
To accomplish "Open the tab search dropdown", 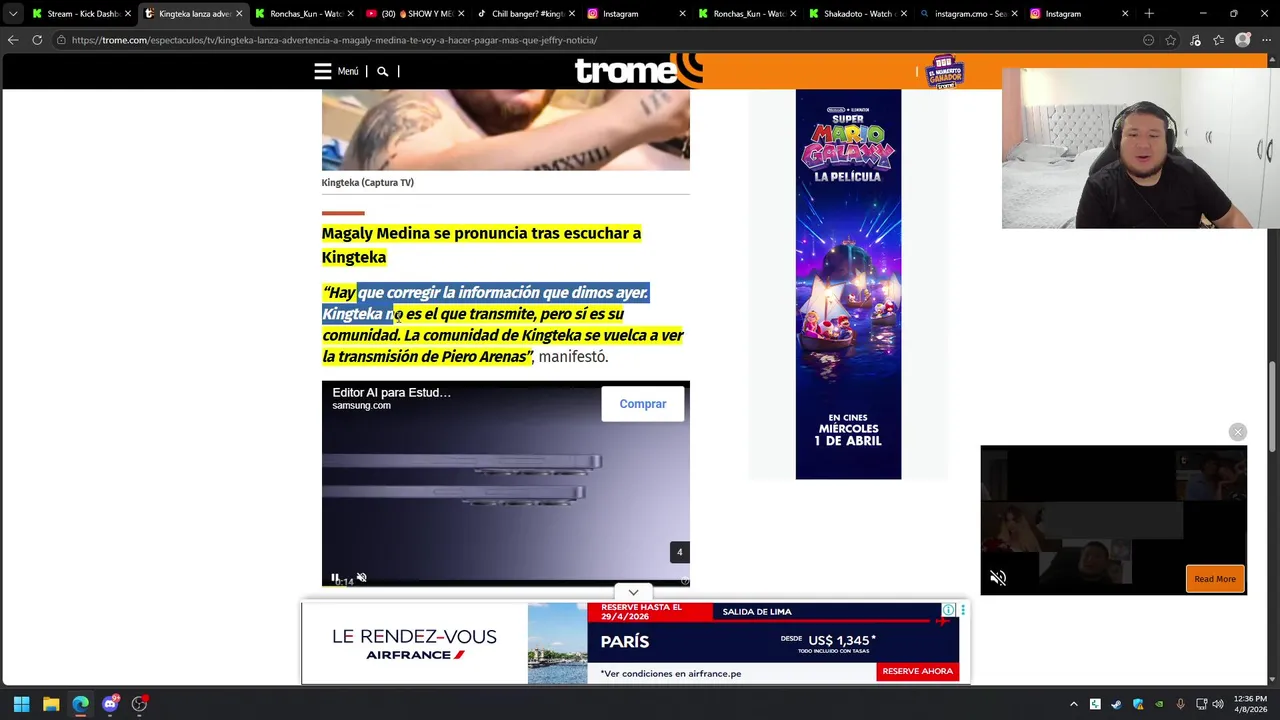I will [13, 14].
